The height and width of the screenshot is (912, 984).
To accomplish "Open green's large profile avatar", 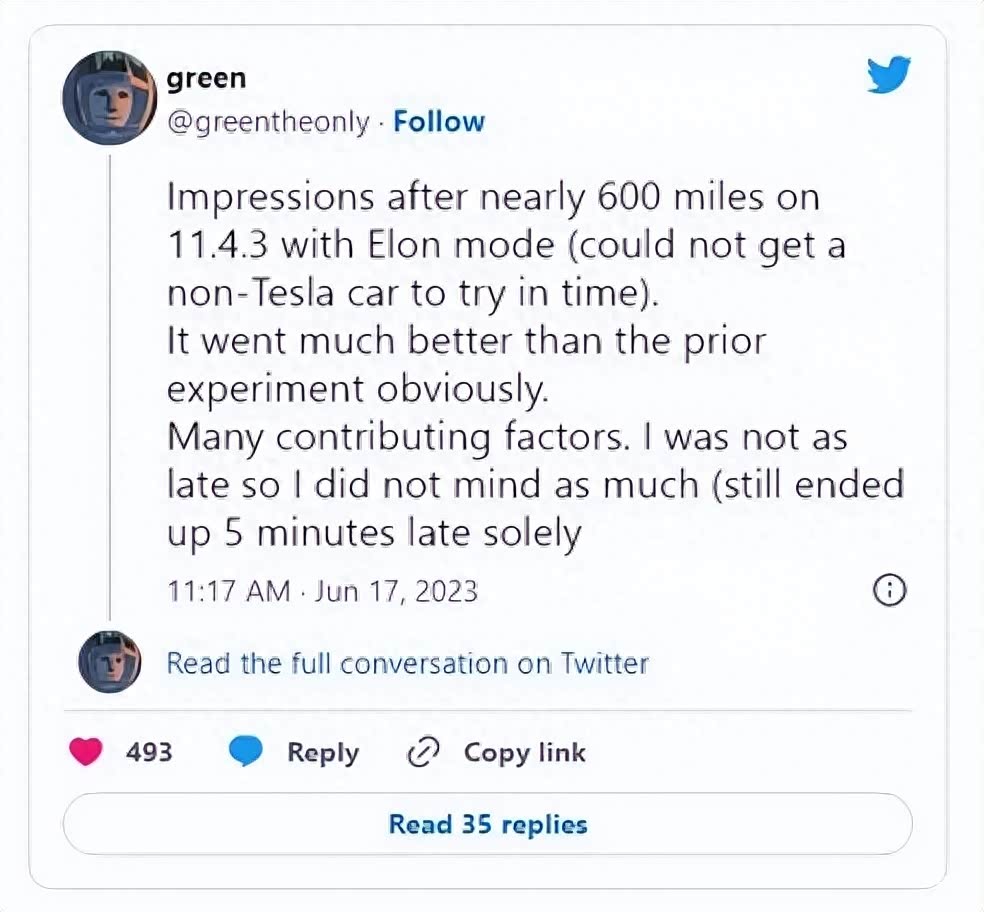I will click(x=110, y=98).
